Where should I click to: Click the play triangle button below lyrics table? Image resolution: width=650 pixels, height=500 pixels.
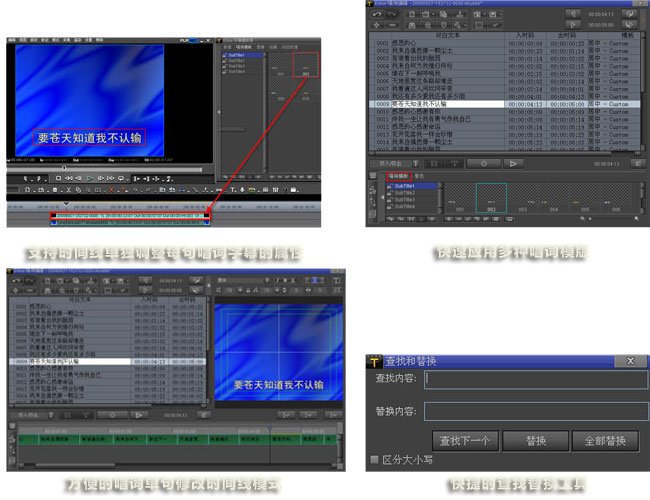pos(511,162)
